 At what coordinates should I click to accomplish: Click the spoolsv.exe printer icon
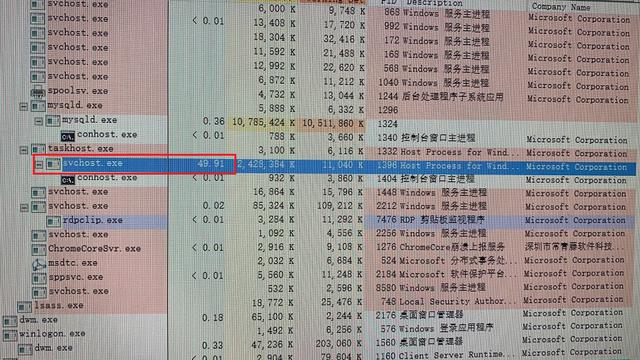(38, 92)
